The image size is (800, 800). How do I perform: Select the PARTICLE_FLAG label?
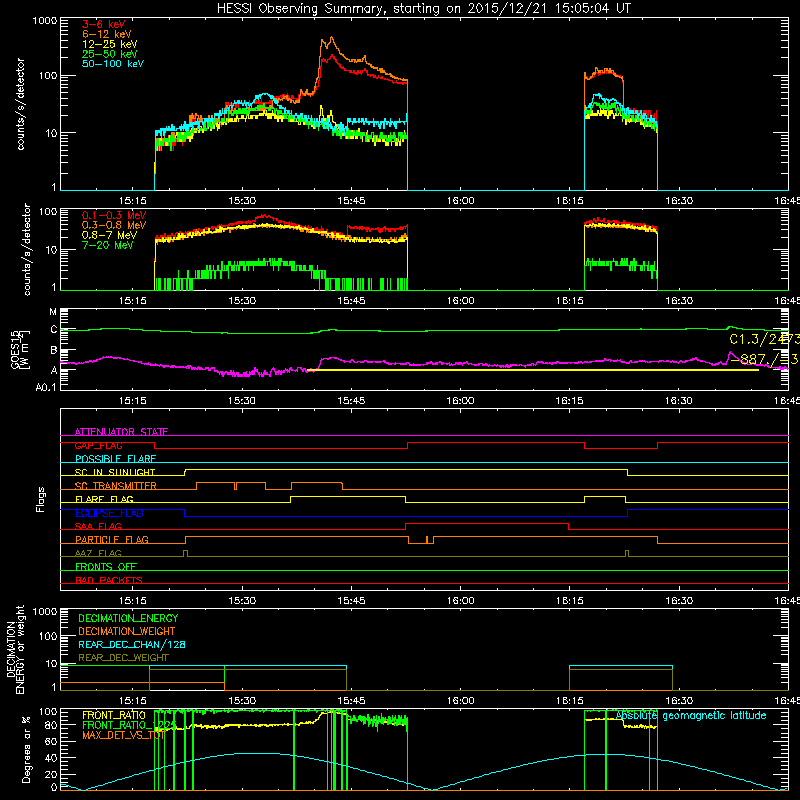(x=112, y=539)
